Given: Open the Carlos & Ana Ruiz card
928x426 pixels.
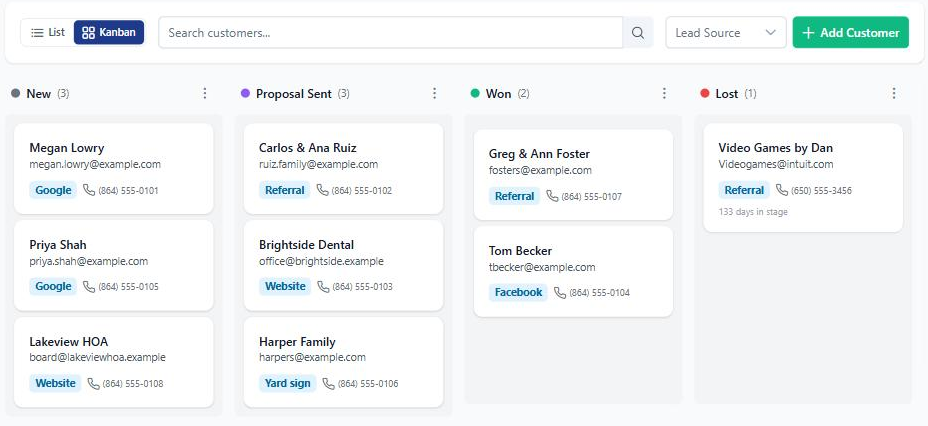Looking at the screenshot, I should [x=343, y=169].
